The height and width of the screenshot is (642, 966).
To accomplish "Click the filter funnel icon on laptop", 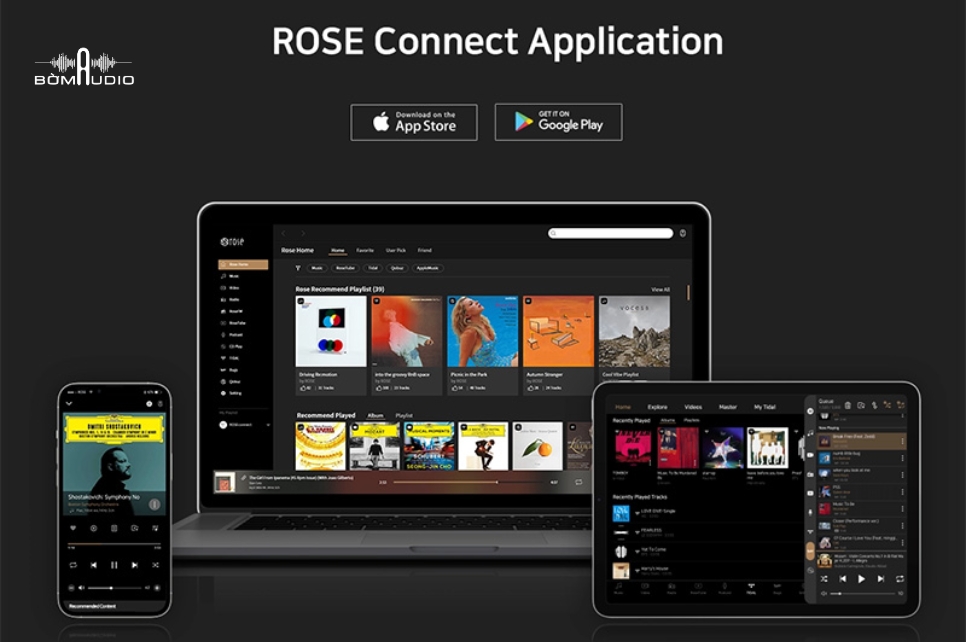I will click(298, 268).
